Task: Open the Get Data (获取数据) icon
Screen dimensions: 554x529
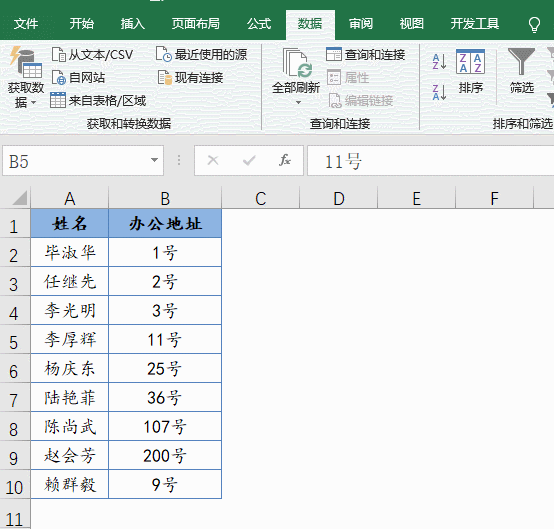Action: [x=26, y=62]
